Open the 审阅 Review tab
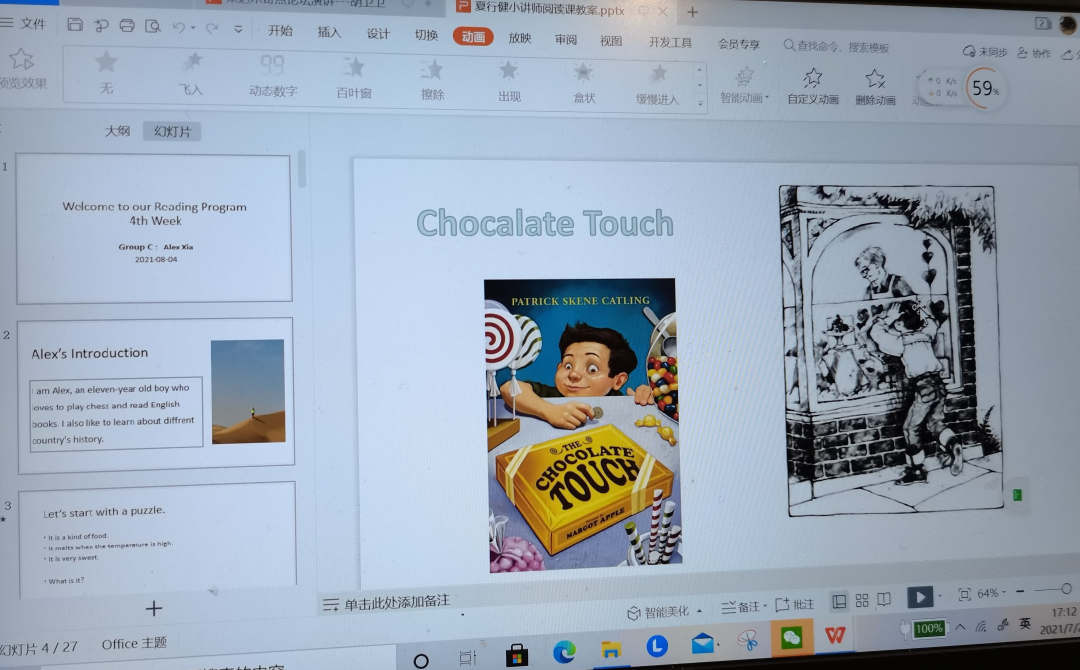 pyautogui.click(x=566, y=40)
